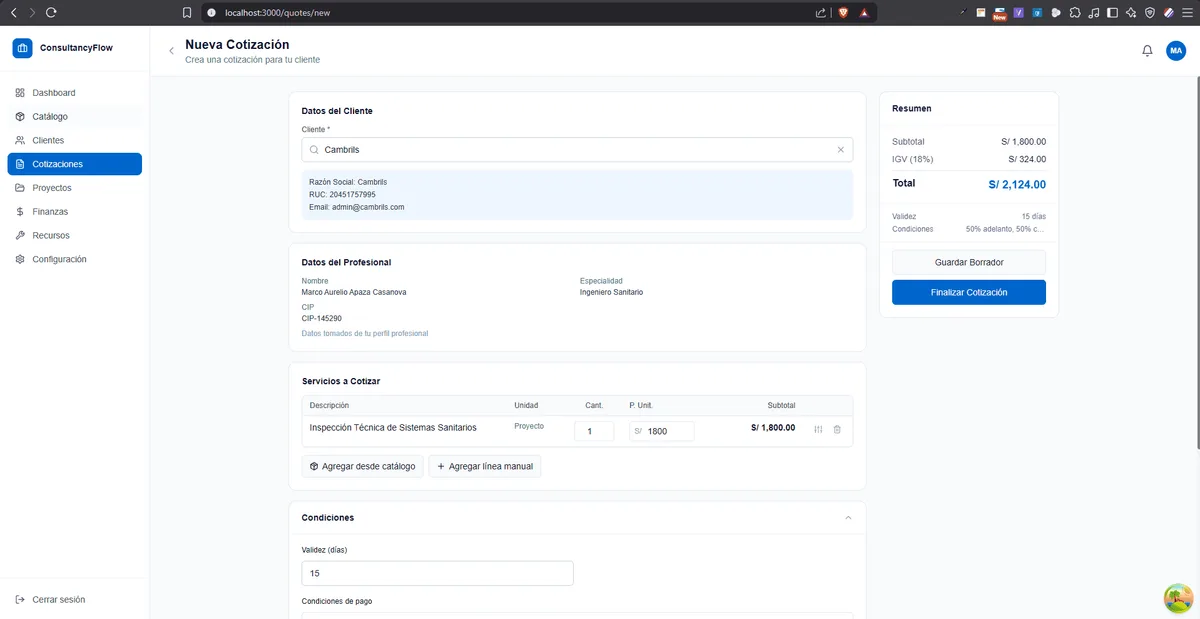Toggle the browser sidebar panel
This screenshot has height=619, width=1200.
(1112, 12)
